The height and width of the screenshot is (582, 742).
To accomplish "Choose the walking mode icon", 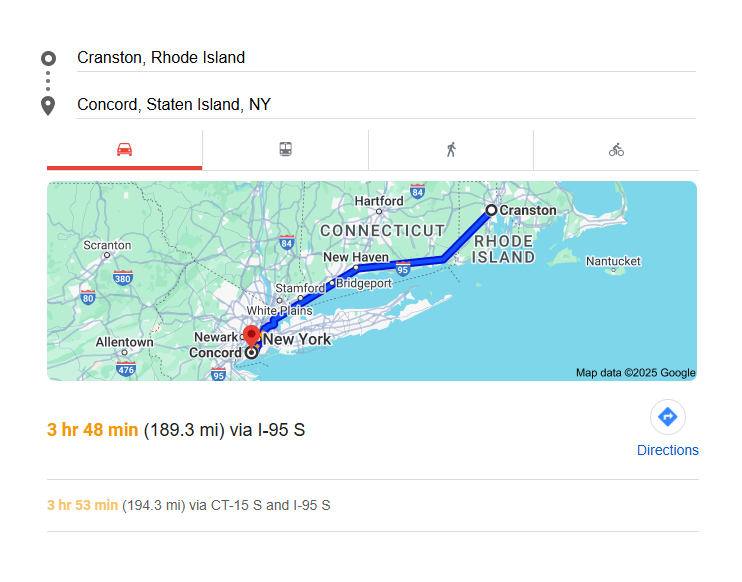I will pos(451,150).
